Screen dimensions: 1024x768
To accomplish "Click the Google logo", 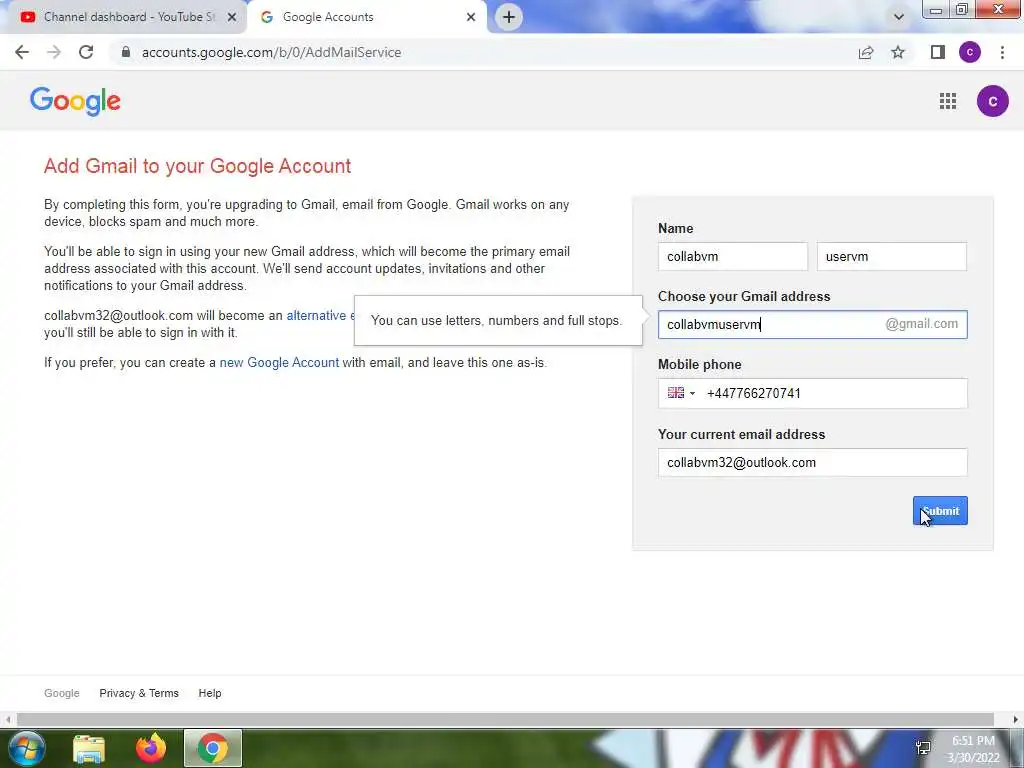I will (75, 101).
